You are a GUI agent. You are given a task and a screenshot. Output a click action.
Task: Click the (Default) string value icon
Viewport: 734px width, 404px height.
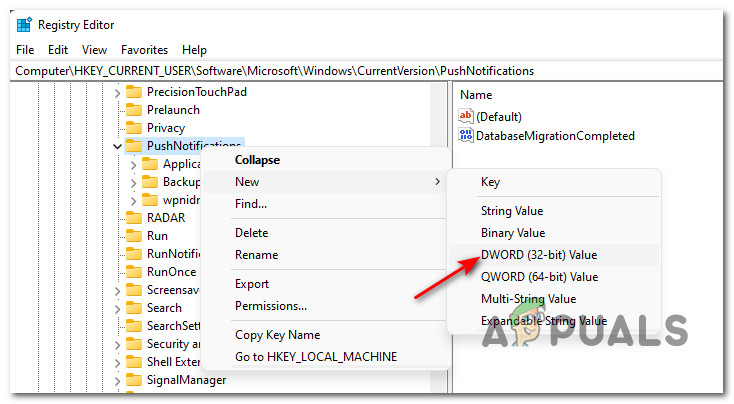(x=466, y=116)
